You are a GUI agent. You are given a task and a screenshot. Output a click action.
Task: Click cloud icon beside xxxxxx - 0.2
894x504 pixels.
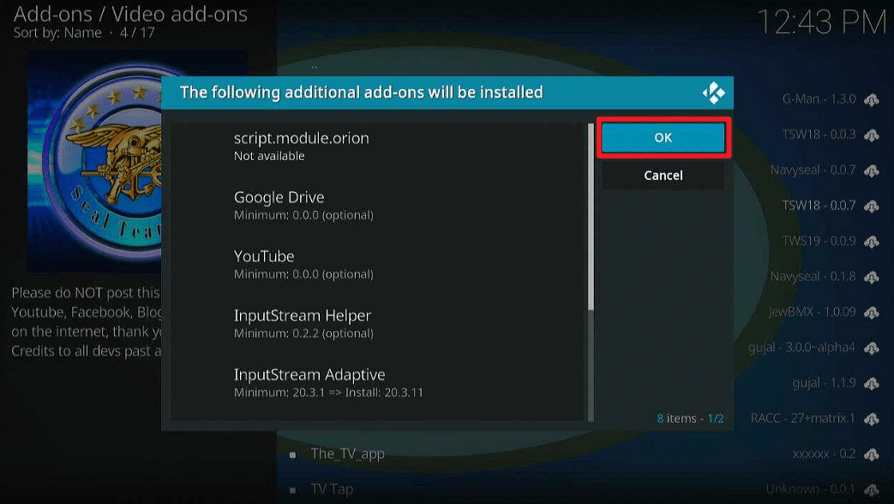point(871,454)
